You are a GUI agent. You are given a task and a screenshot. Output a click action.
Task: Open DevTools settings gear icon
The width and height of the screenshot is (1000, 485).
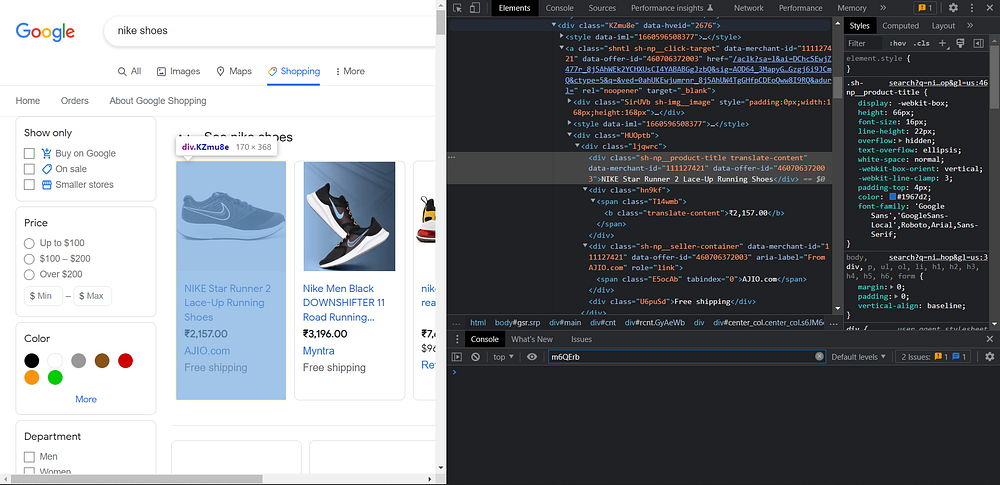tap(953, 8)
